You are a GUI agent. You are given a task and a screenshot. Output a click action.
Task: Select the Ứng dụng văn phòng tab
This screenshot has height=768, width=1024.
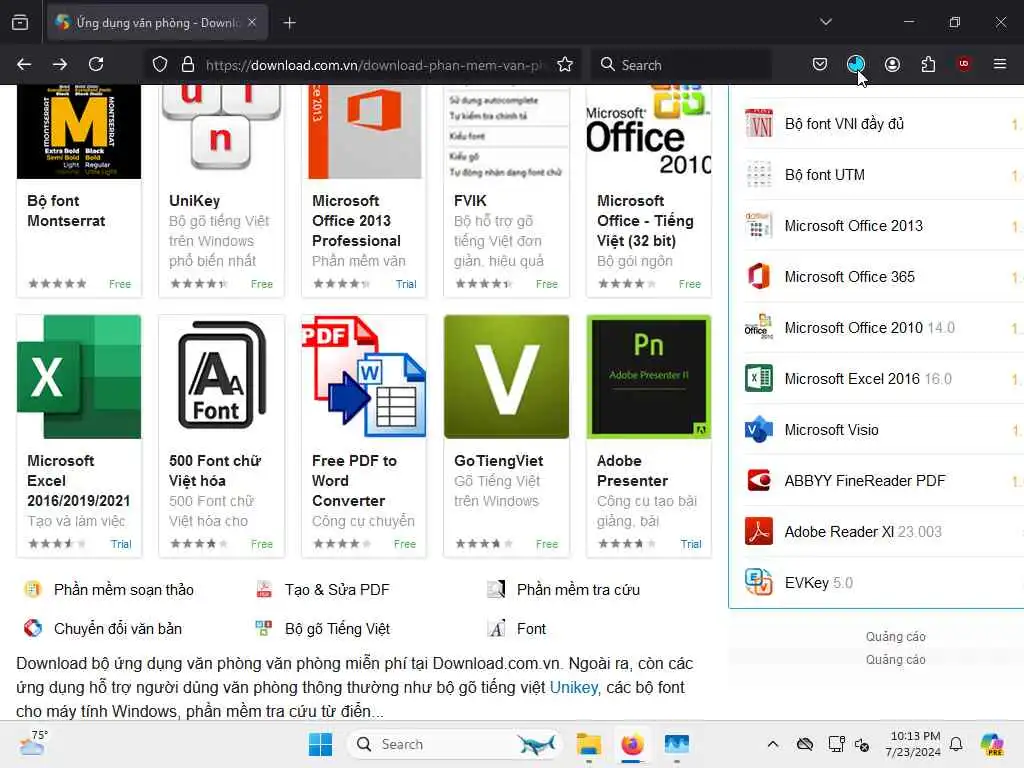(x=157, y=23)
